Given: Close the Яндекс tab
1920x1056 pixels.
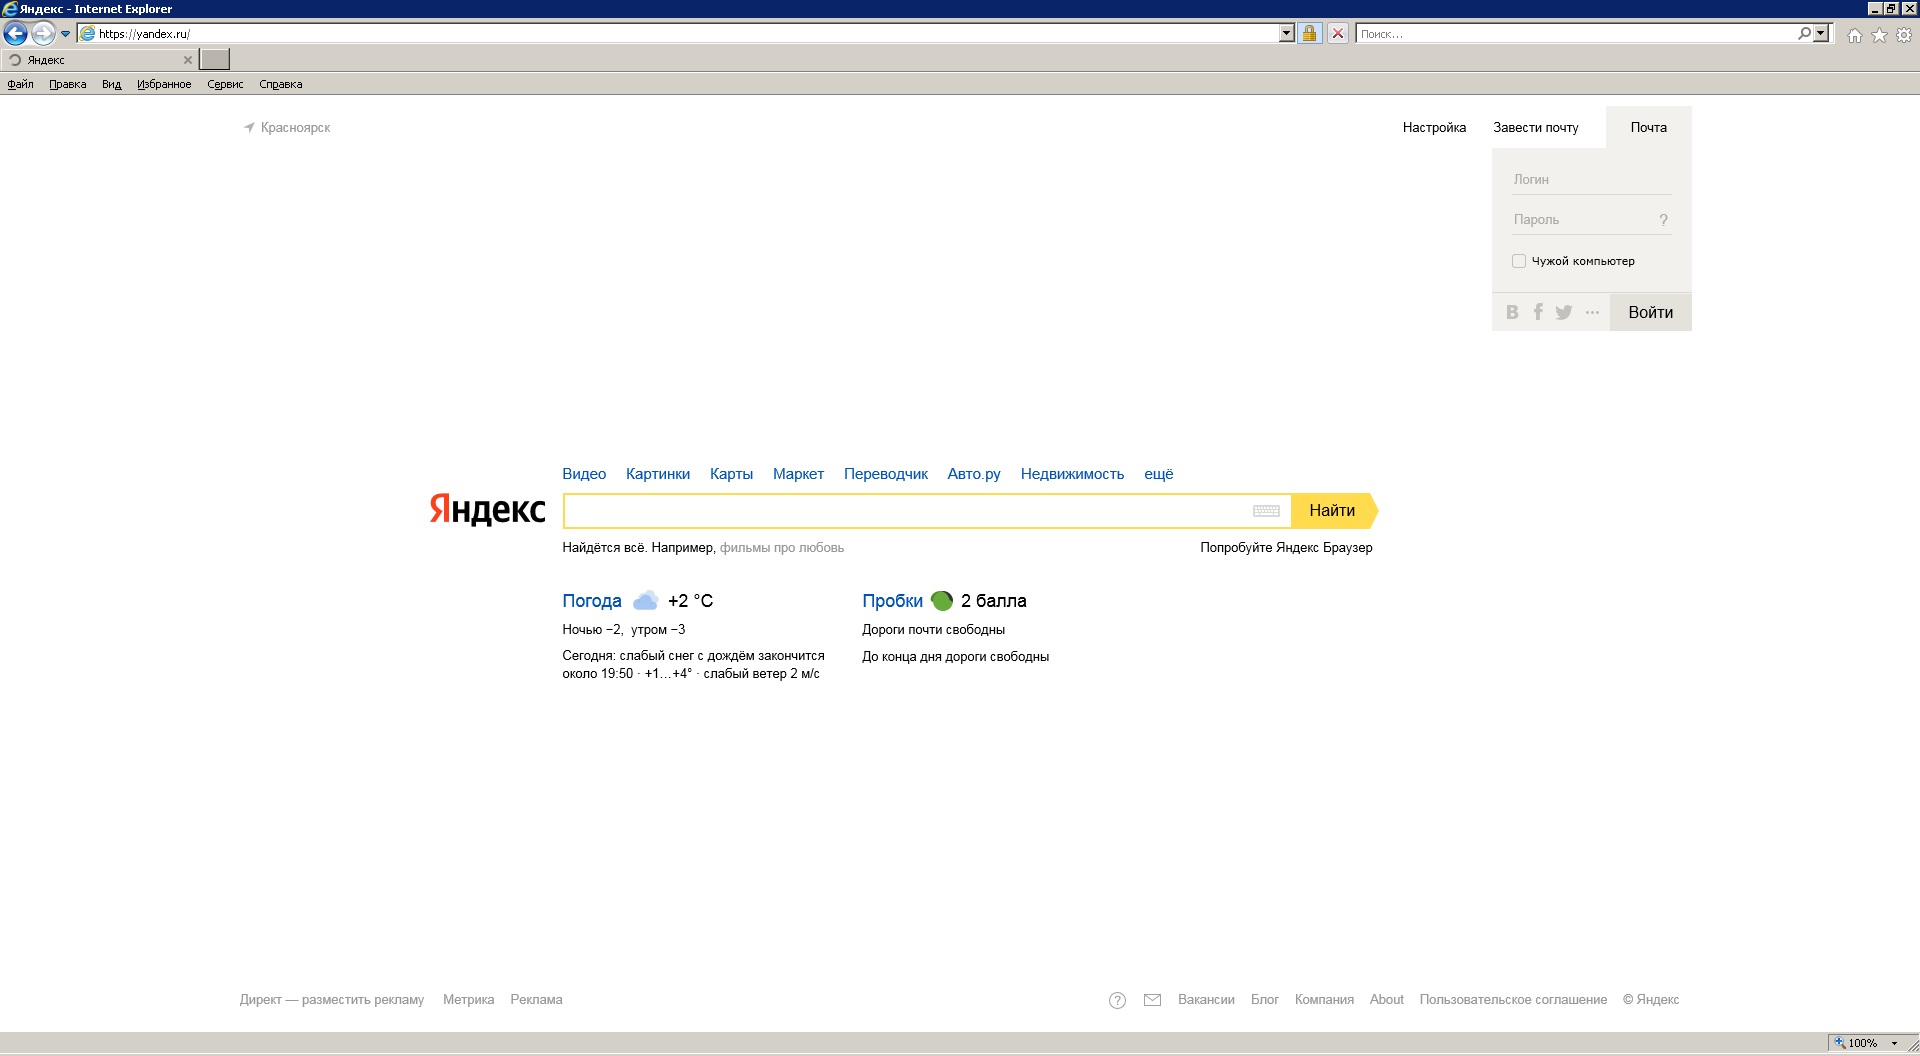Looking at the screenshot, I should (x=187, y=60).
